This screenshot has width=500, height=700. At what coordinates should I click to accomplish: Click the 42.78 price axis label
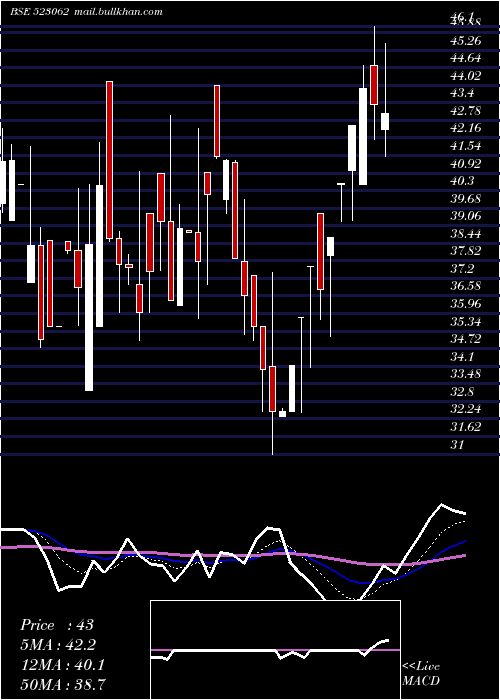click(466, 111)
